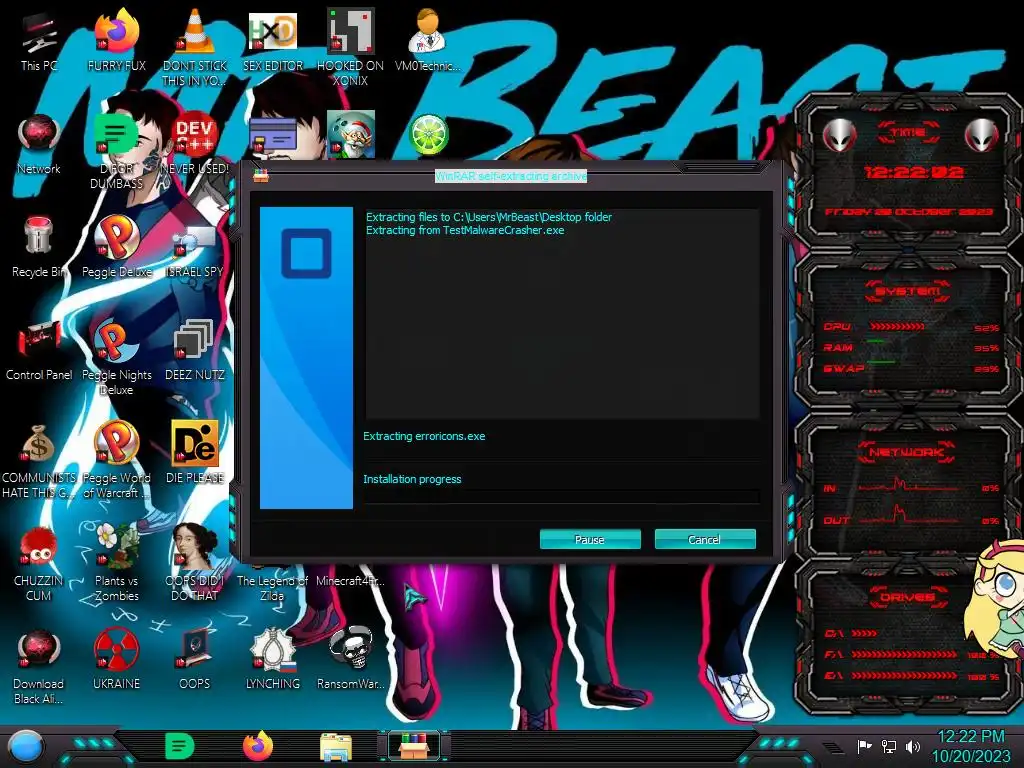Click the network tray icon
Viewport: 1024px width, 768px height.
tap(889, 746)
